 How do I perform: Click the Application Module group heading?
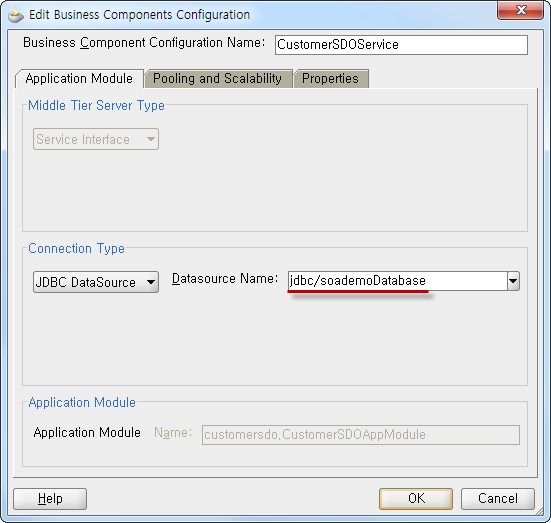pyautogui.click(x=82, y=402)
